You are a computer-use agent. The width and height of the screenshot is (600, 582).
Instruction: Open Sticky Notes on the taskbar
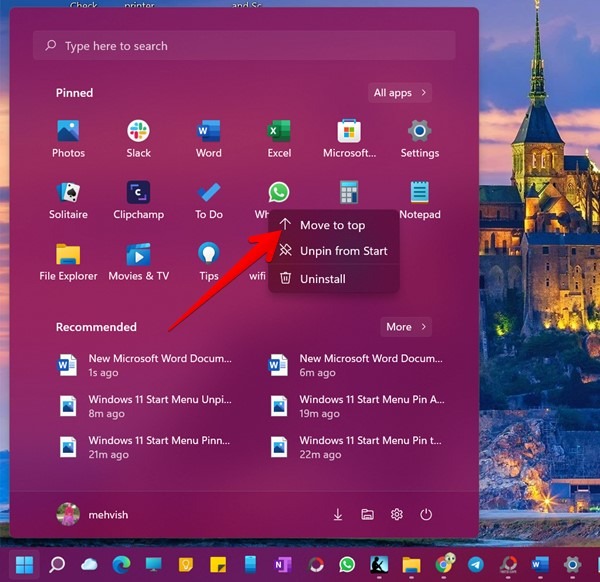[x=218, y=565]
